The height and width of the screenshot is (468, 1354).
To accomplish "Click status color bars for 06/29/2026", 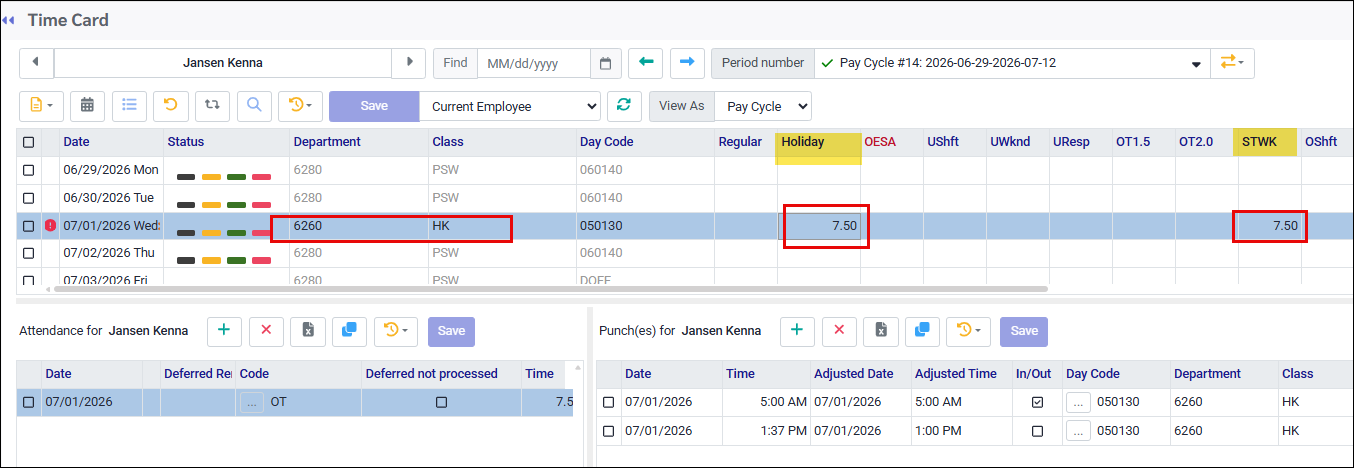I will click(x=224, y=177).
